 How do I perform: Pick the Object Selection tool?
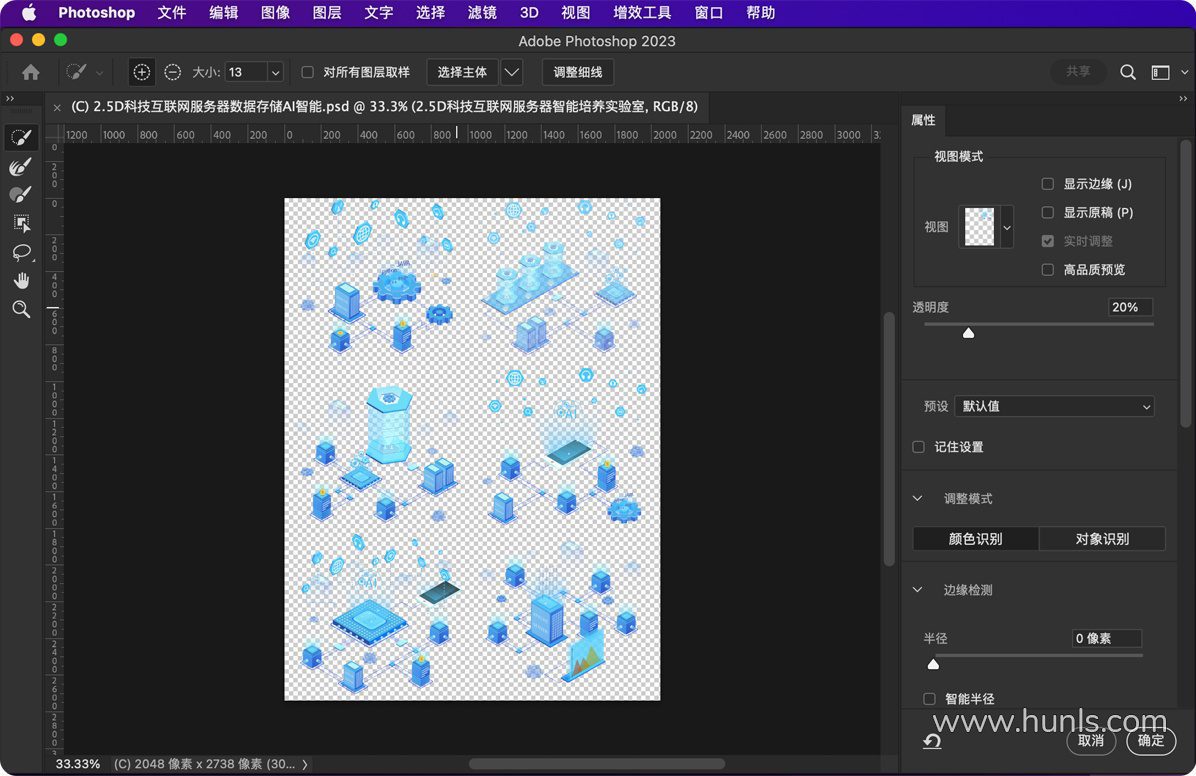pos(21,223)
